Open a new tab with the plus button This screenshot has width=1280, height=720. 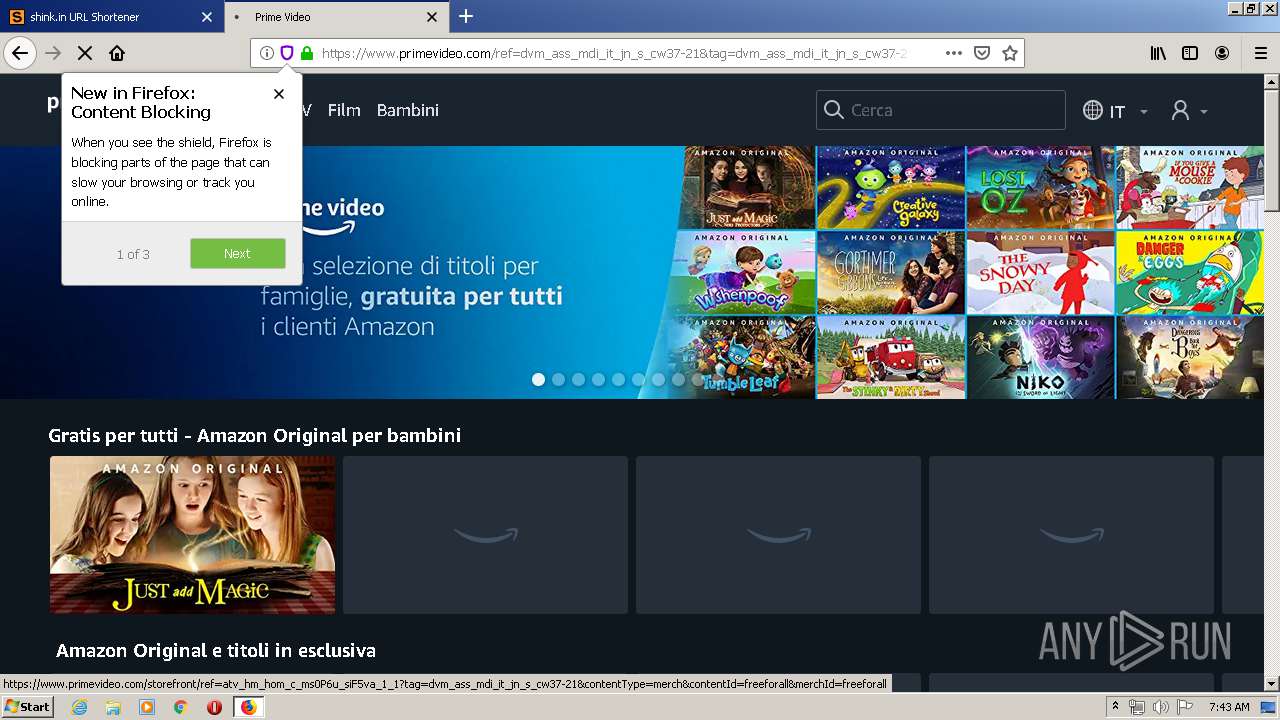click(x=466, y=16)
